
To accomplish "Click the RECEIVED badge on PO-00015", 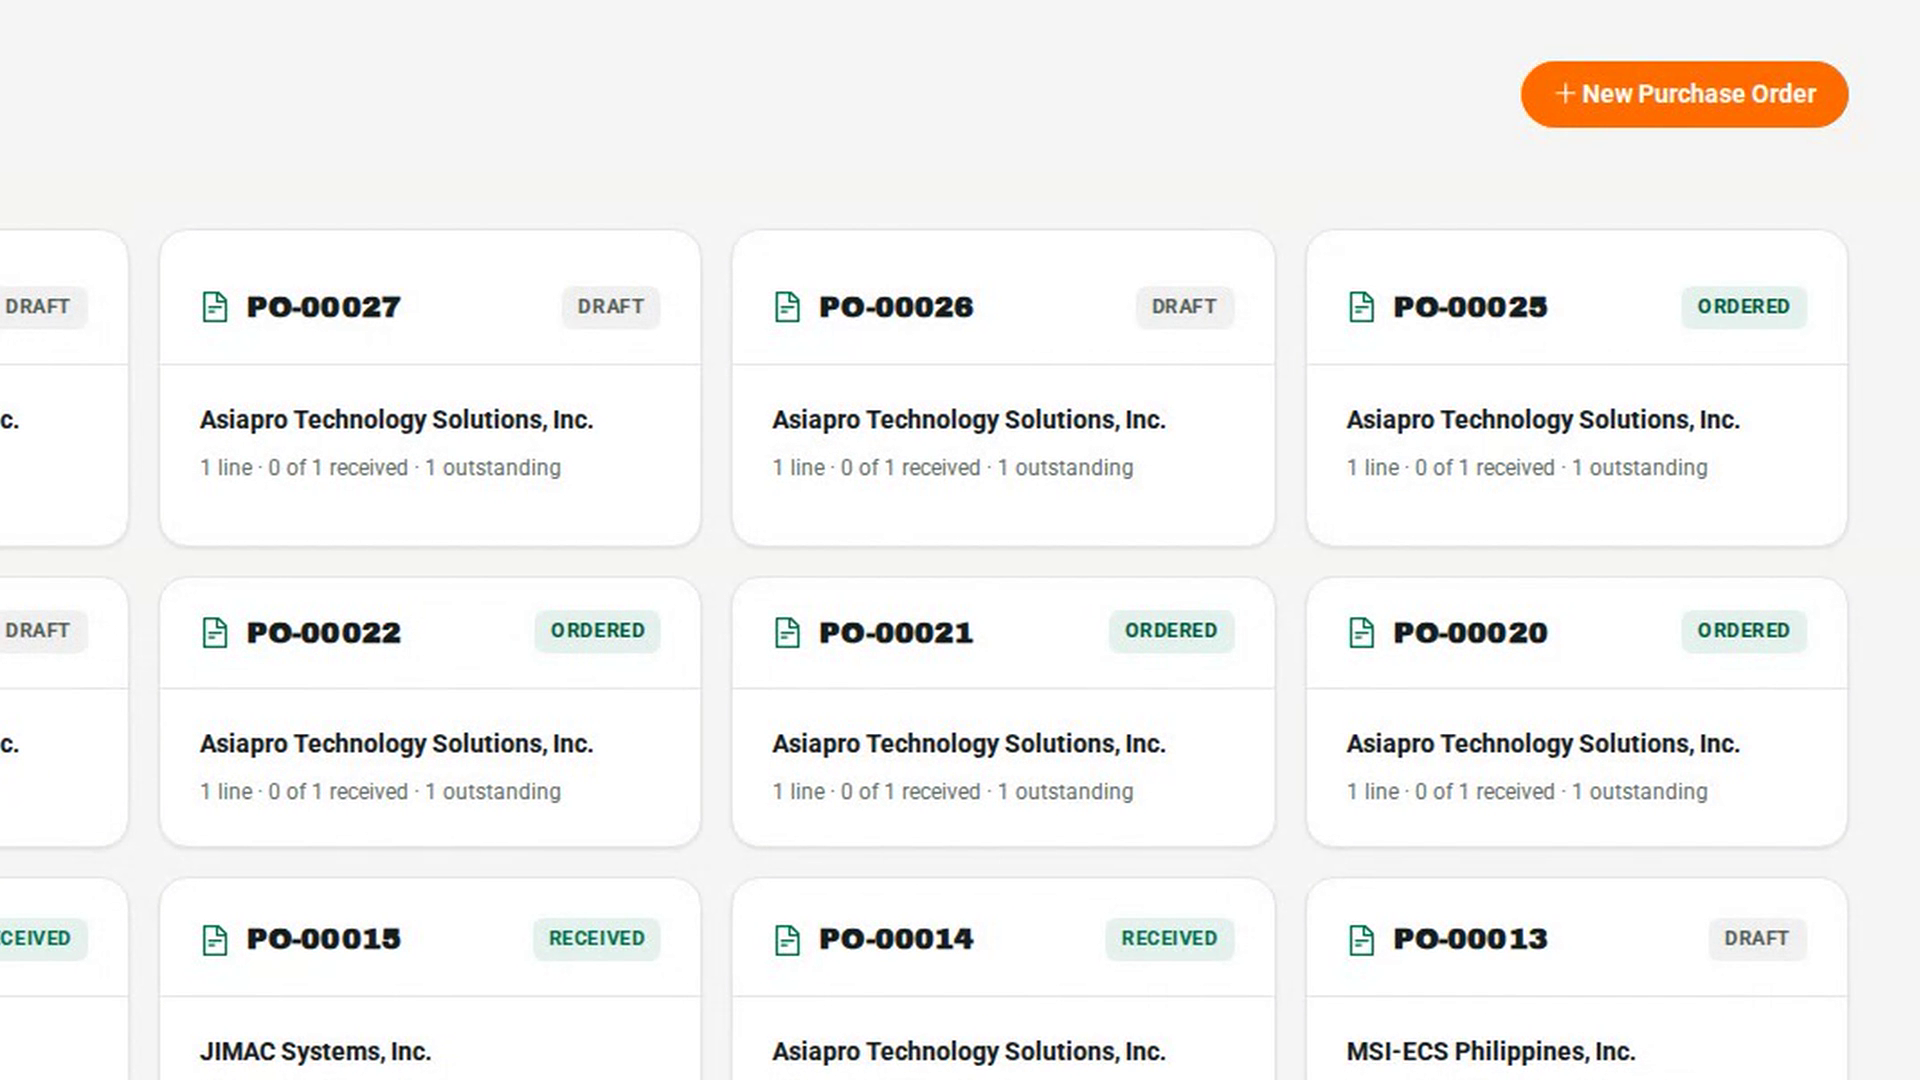I will pos(596,939).
